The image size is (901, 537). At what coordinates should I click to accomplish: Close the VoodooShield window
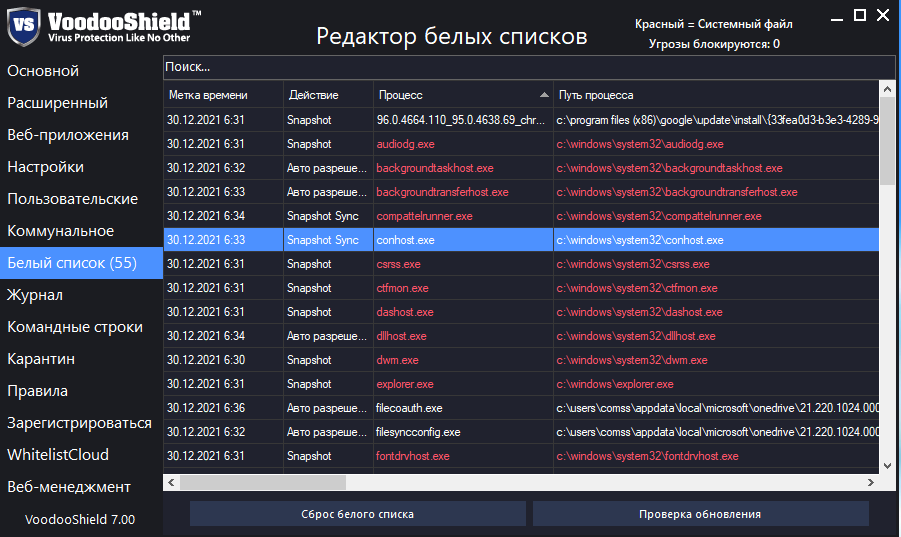[x=883, y=16]
